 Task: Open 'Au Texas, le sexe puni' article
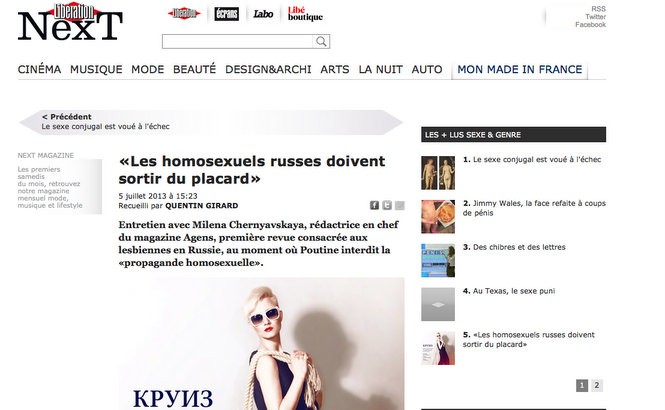pyautogui.click(x=514, y=291)
